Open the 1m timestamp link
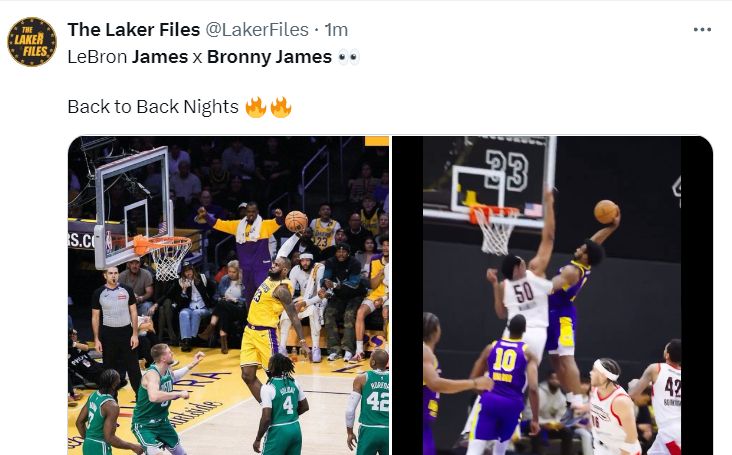Viewport: 732px width, 455px height. click(336, 30)
